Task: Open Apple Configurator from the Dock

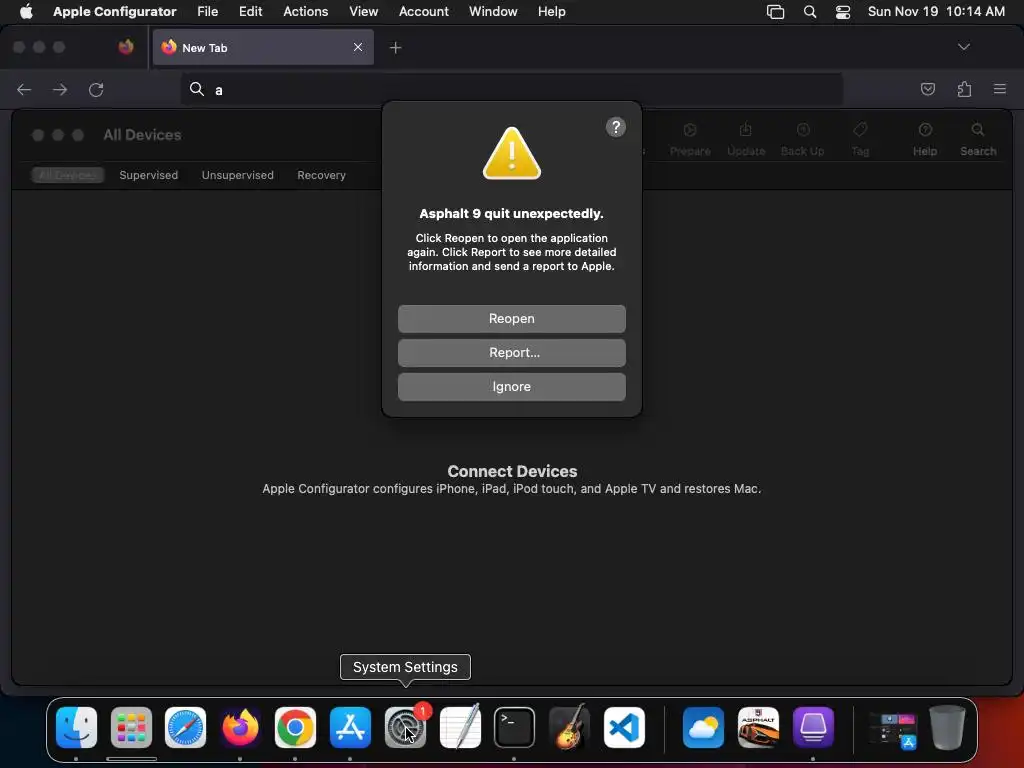Action: pos(812,727)
